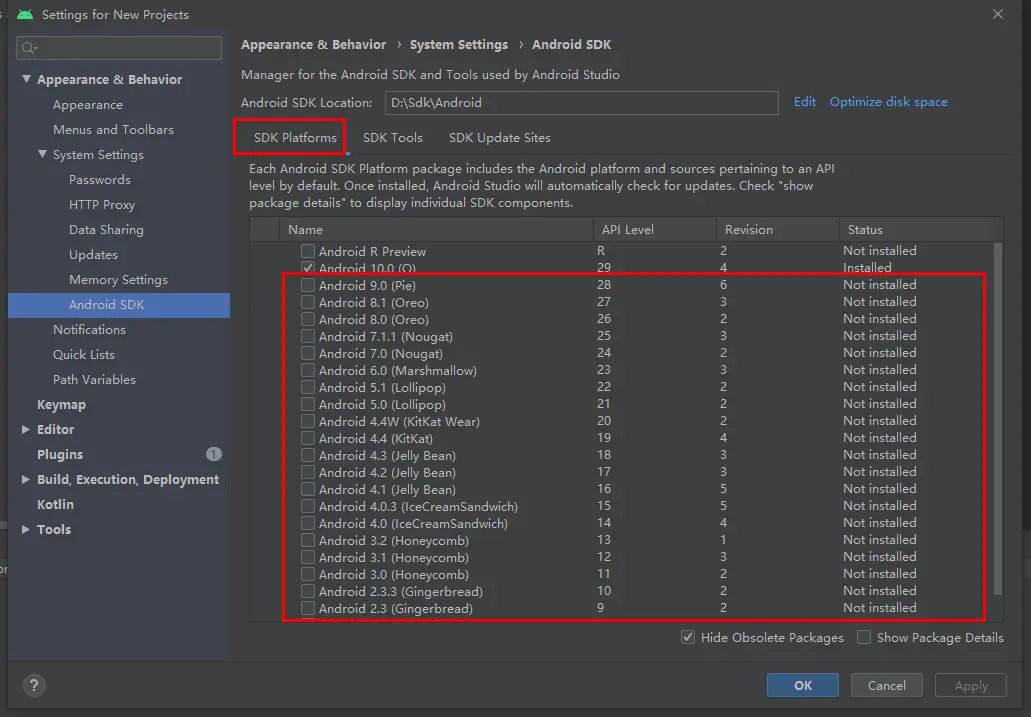The width and height of the screenshot is (1031, 717).
Task: Check the Android 4.0.3 (IceCreamSandwich) checkbox
Action: click(308, 507)
